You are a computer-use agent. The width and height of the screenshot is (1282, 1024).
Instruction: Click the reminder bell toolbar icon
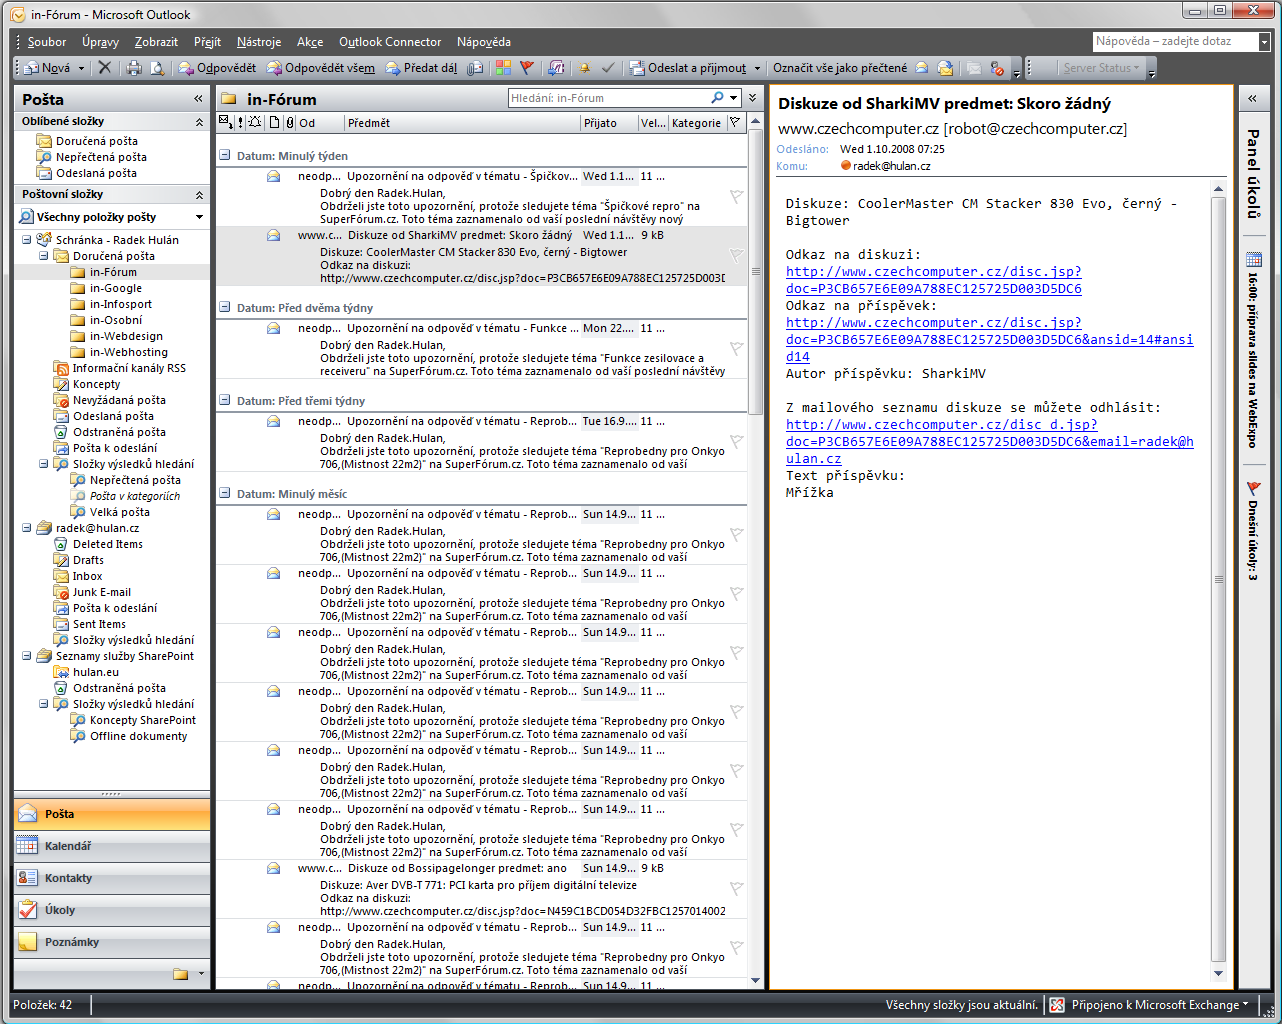585,68
